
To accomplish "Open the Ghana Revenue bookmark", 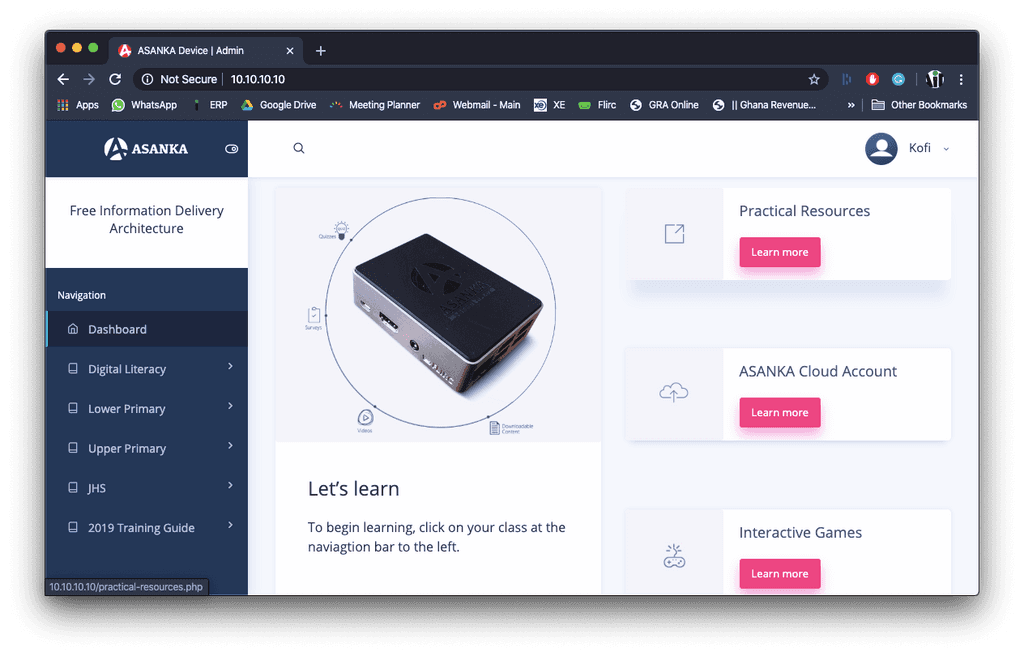I will [764, 105].
